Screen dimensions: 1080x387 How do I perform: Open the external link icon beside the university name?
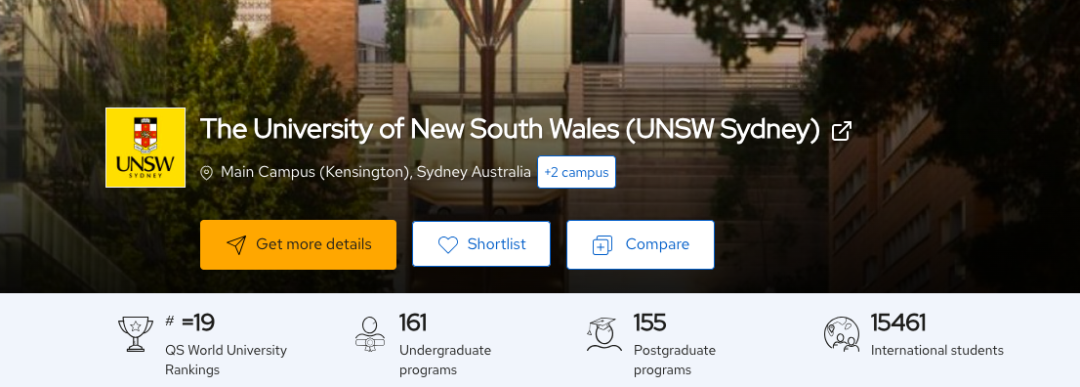tap(842, 131)
